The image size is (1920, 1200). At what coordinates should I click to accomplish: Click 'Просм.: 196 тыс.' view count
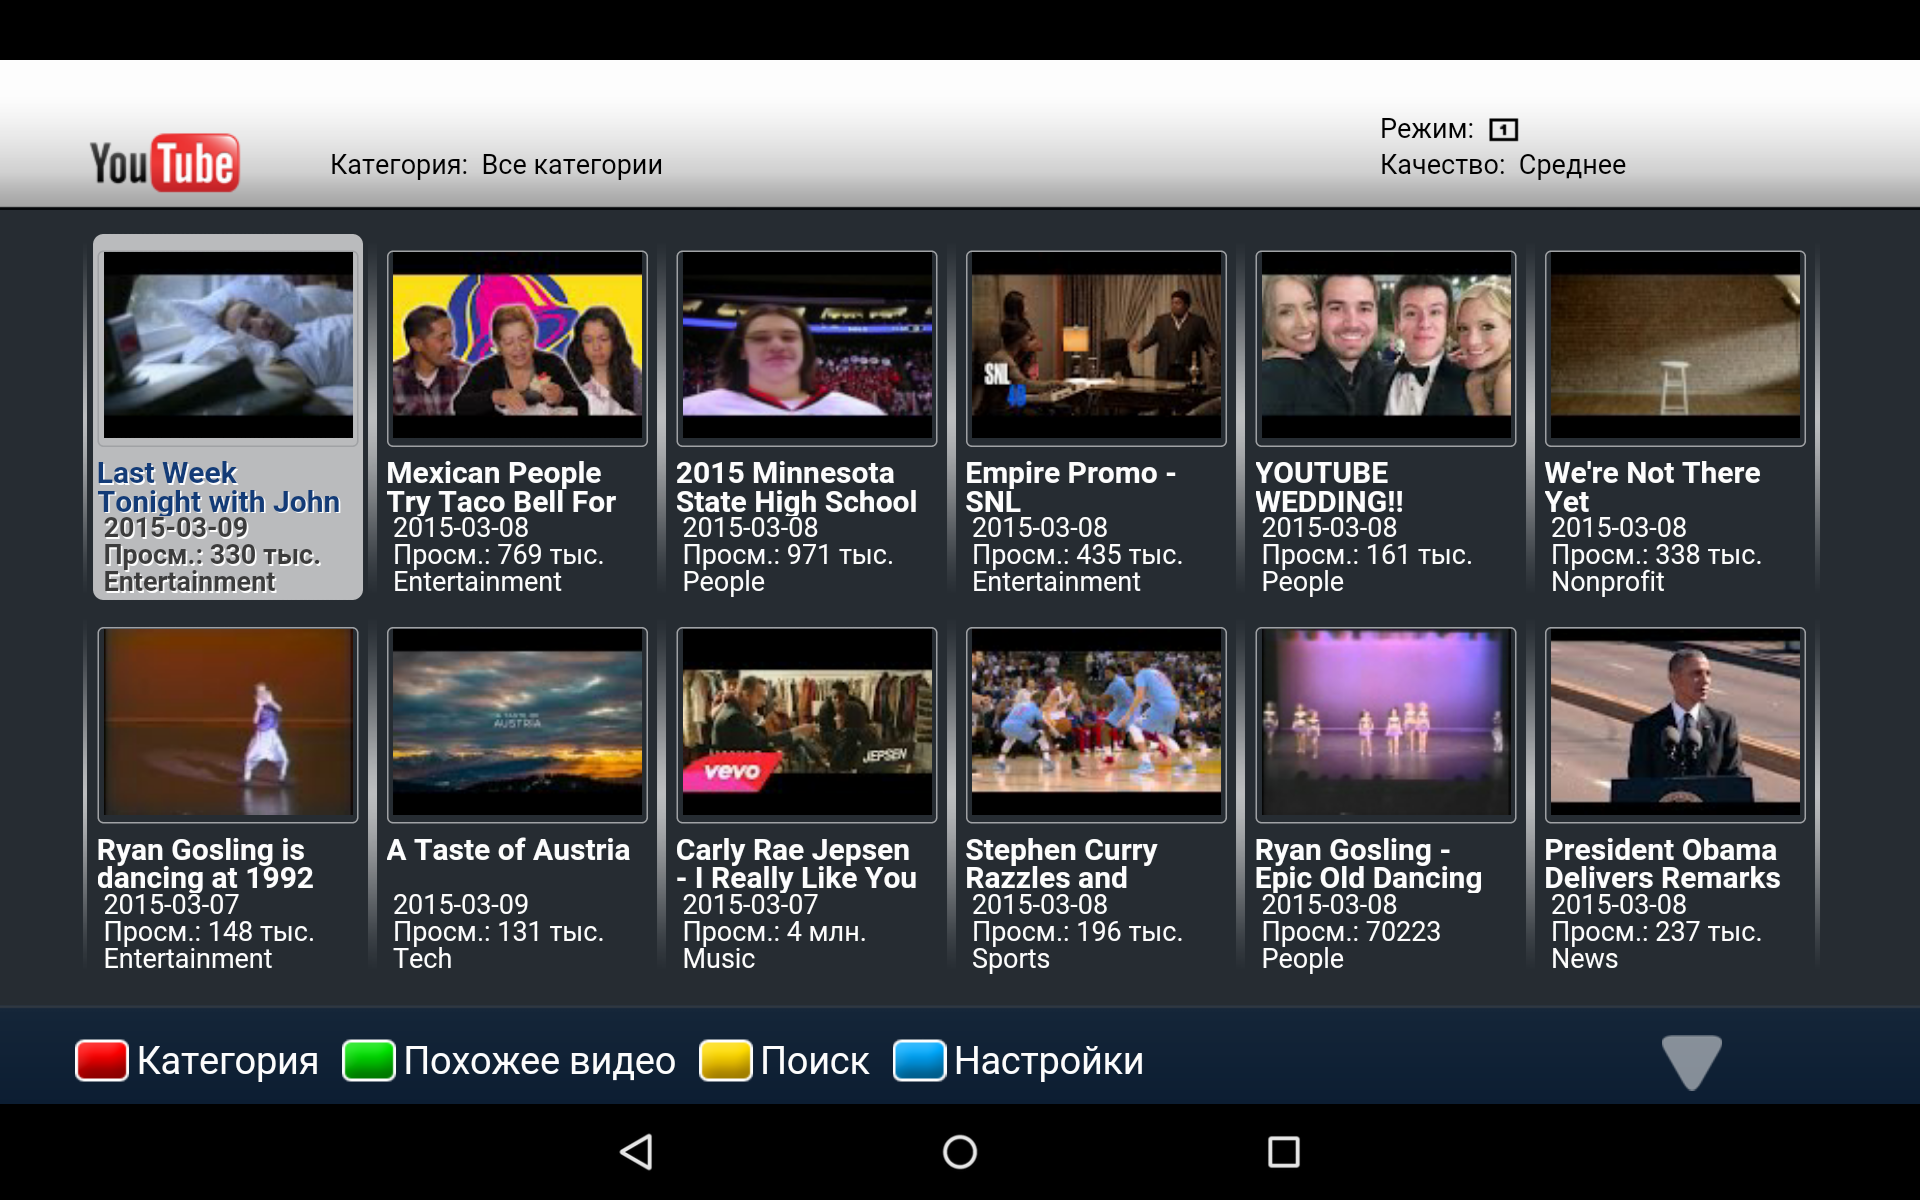(1077, 932)
